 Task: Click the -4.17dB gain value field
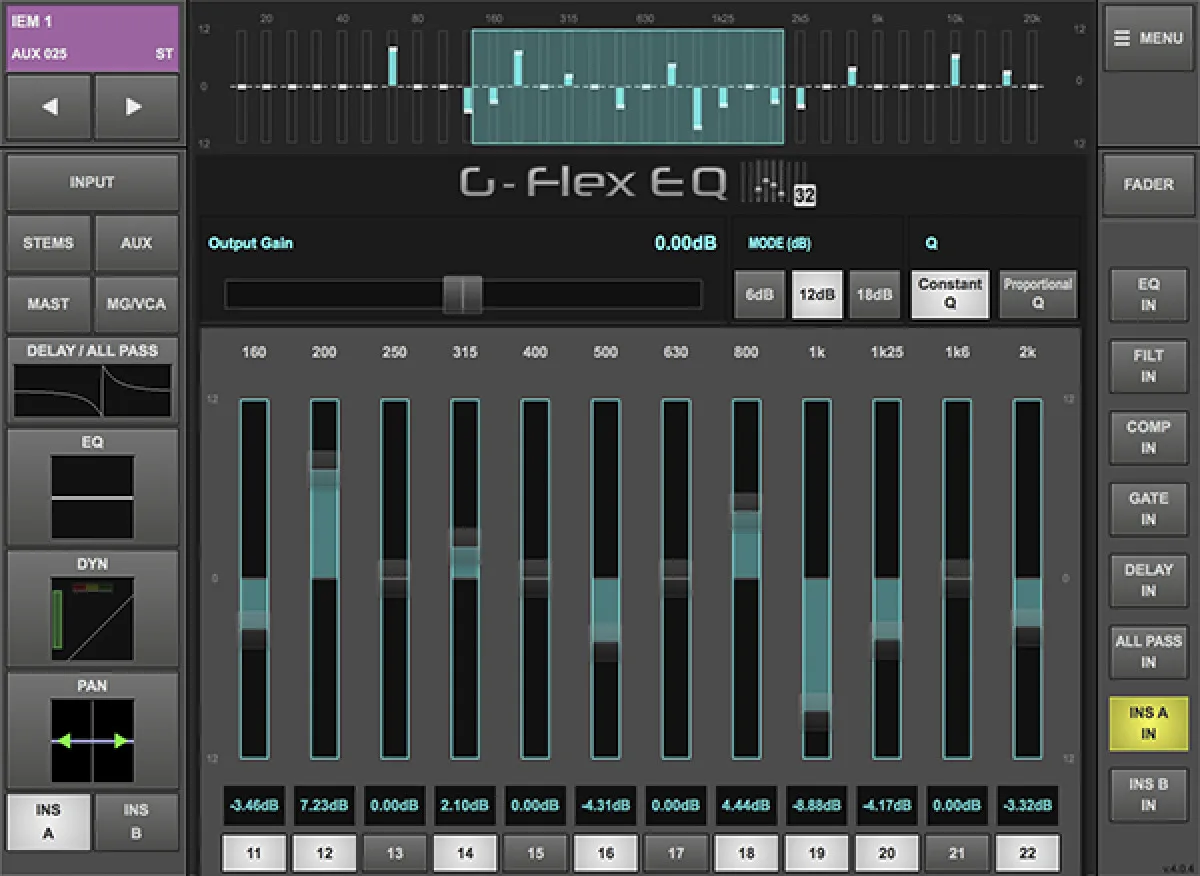coord(887,806)
